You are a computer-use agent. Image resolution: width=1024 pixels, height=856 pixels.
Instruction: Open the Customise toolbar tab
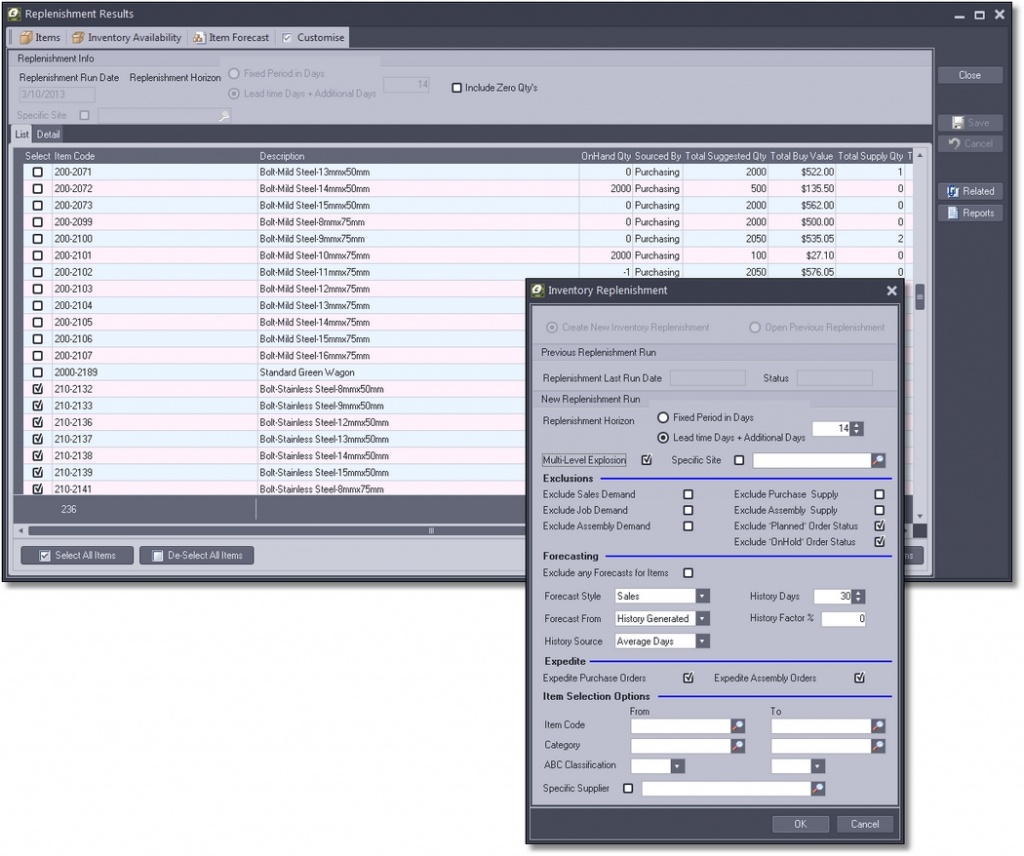pos(313,38)
